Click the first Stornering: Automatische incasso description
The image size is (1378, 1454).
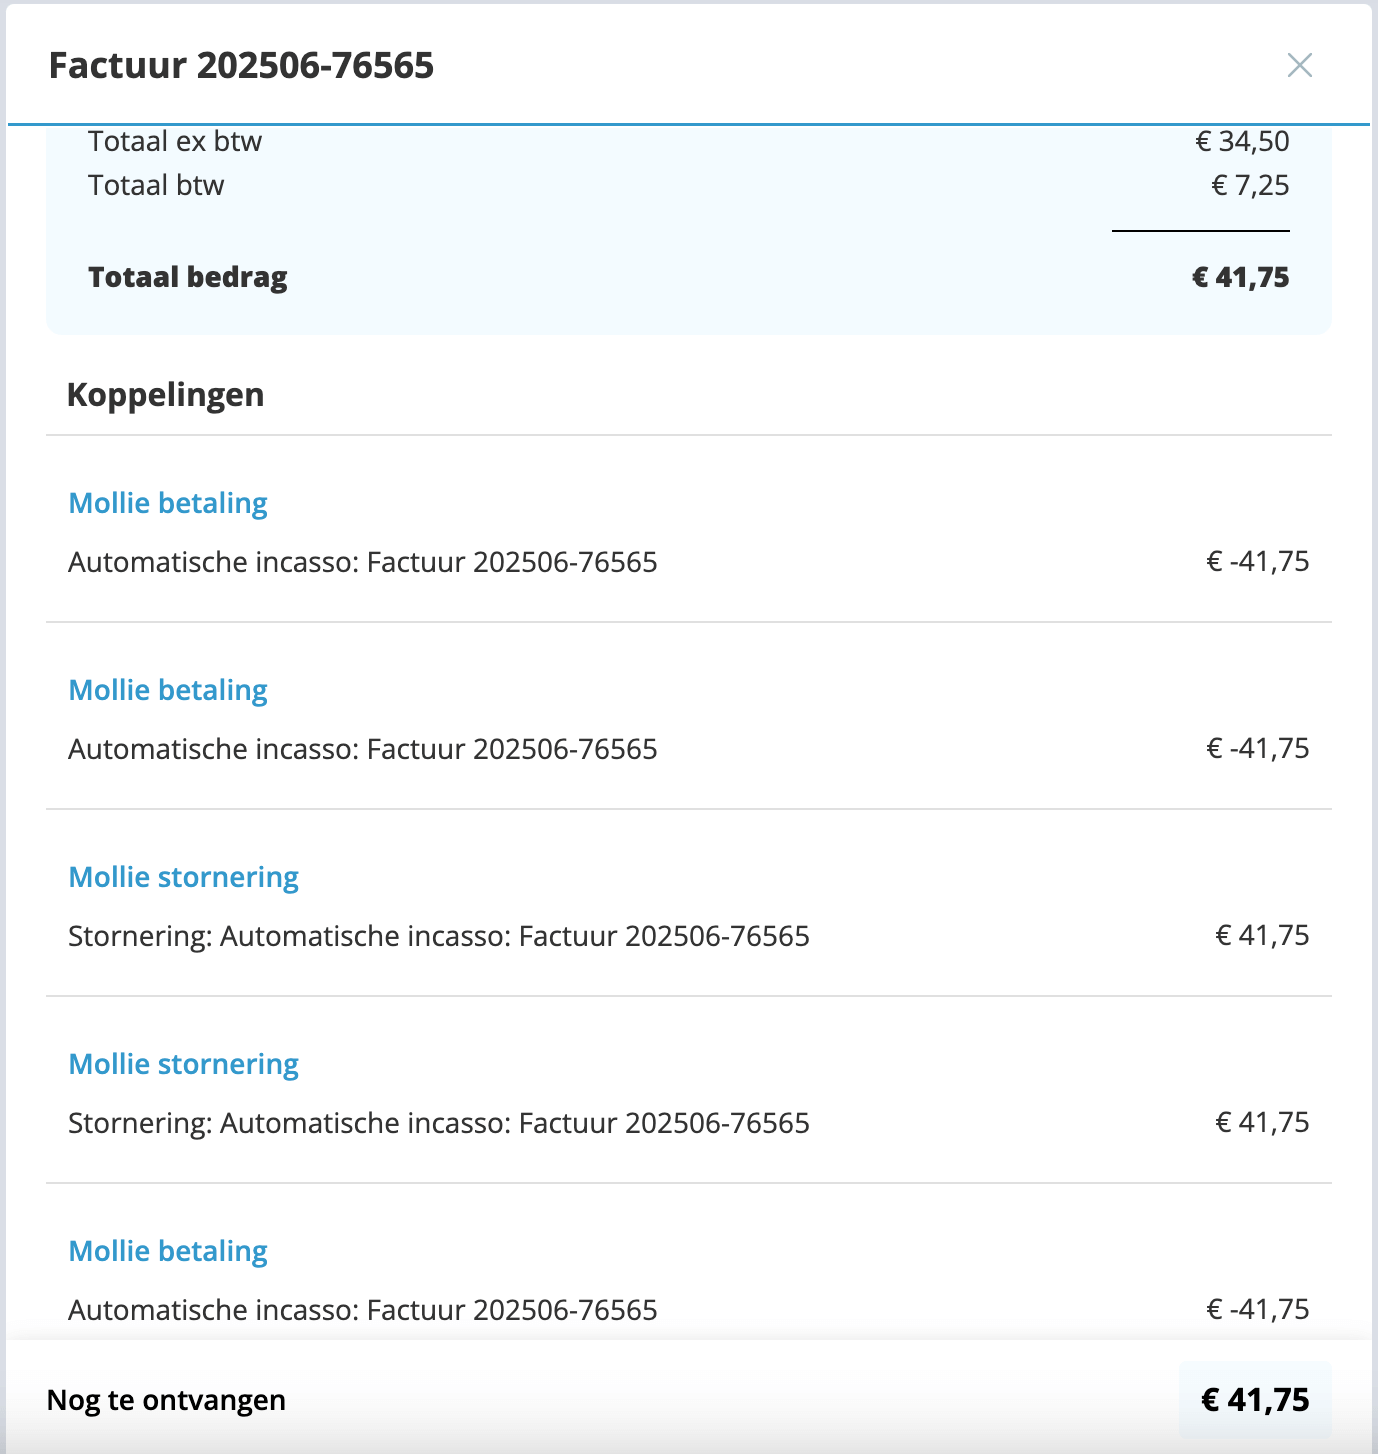click(439, 936)
